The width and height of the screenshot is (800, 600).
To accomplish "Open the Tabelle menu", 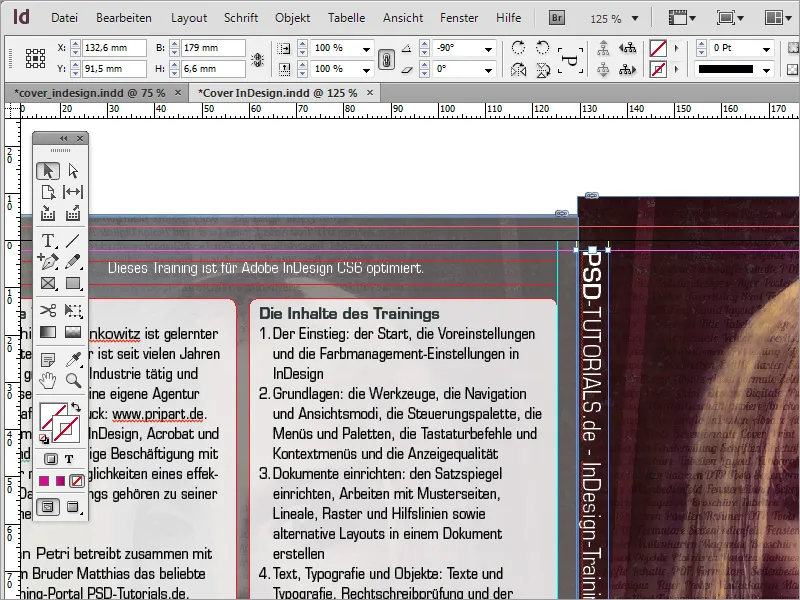I will click(346, 18).
